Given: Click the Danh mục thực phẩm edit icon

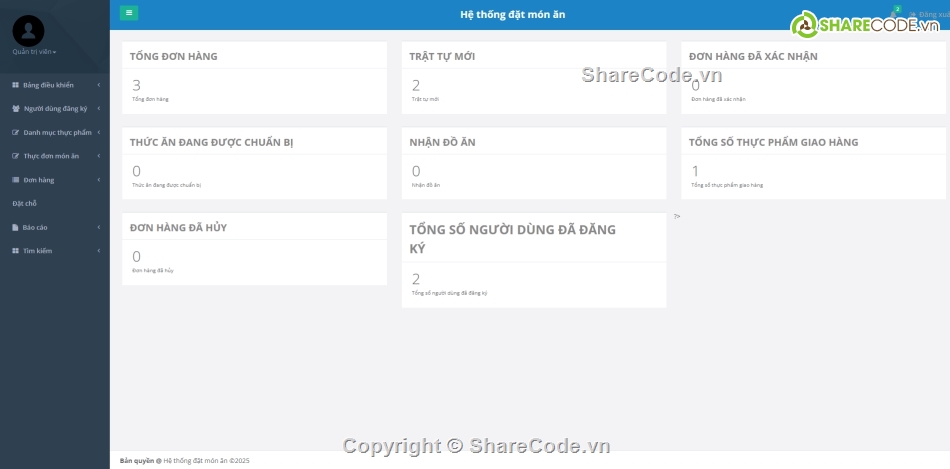Looking at the screenshot, I should click(15, 132).
